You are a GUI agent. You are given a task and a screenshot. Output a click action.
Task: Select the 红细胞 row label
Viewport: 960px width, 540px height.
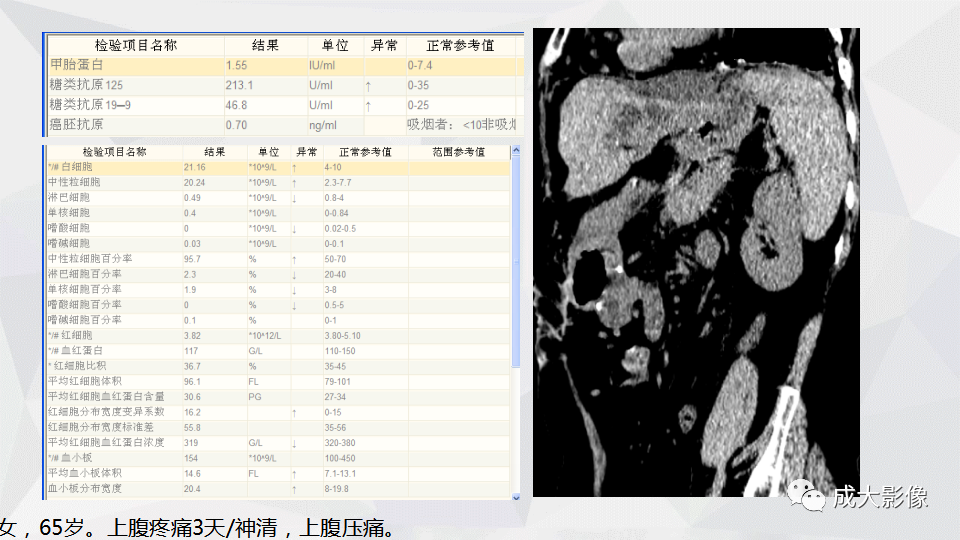coord(70,336)
